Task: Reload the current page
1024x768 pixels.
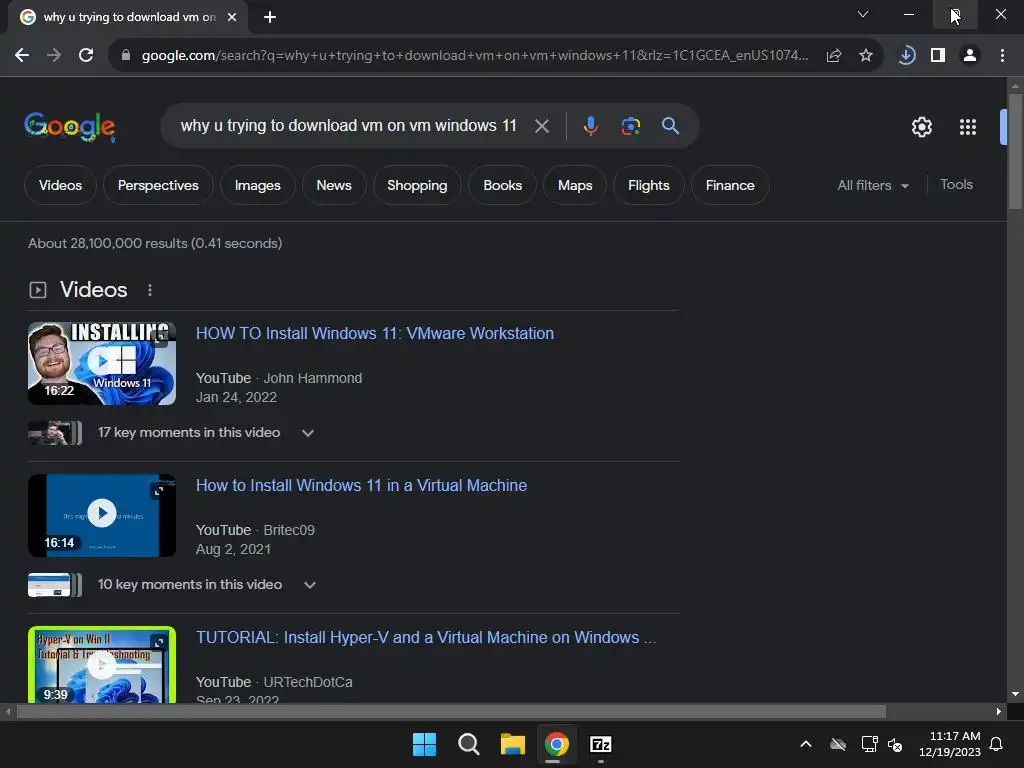Action: (x=86, y=56)
